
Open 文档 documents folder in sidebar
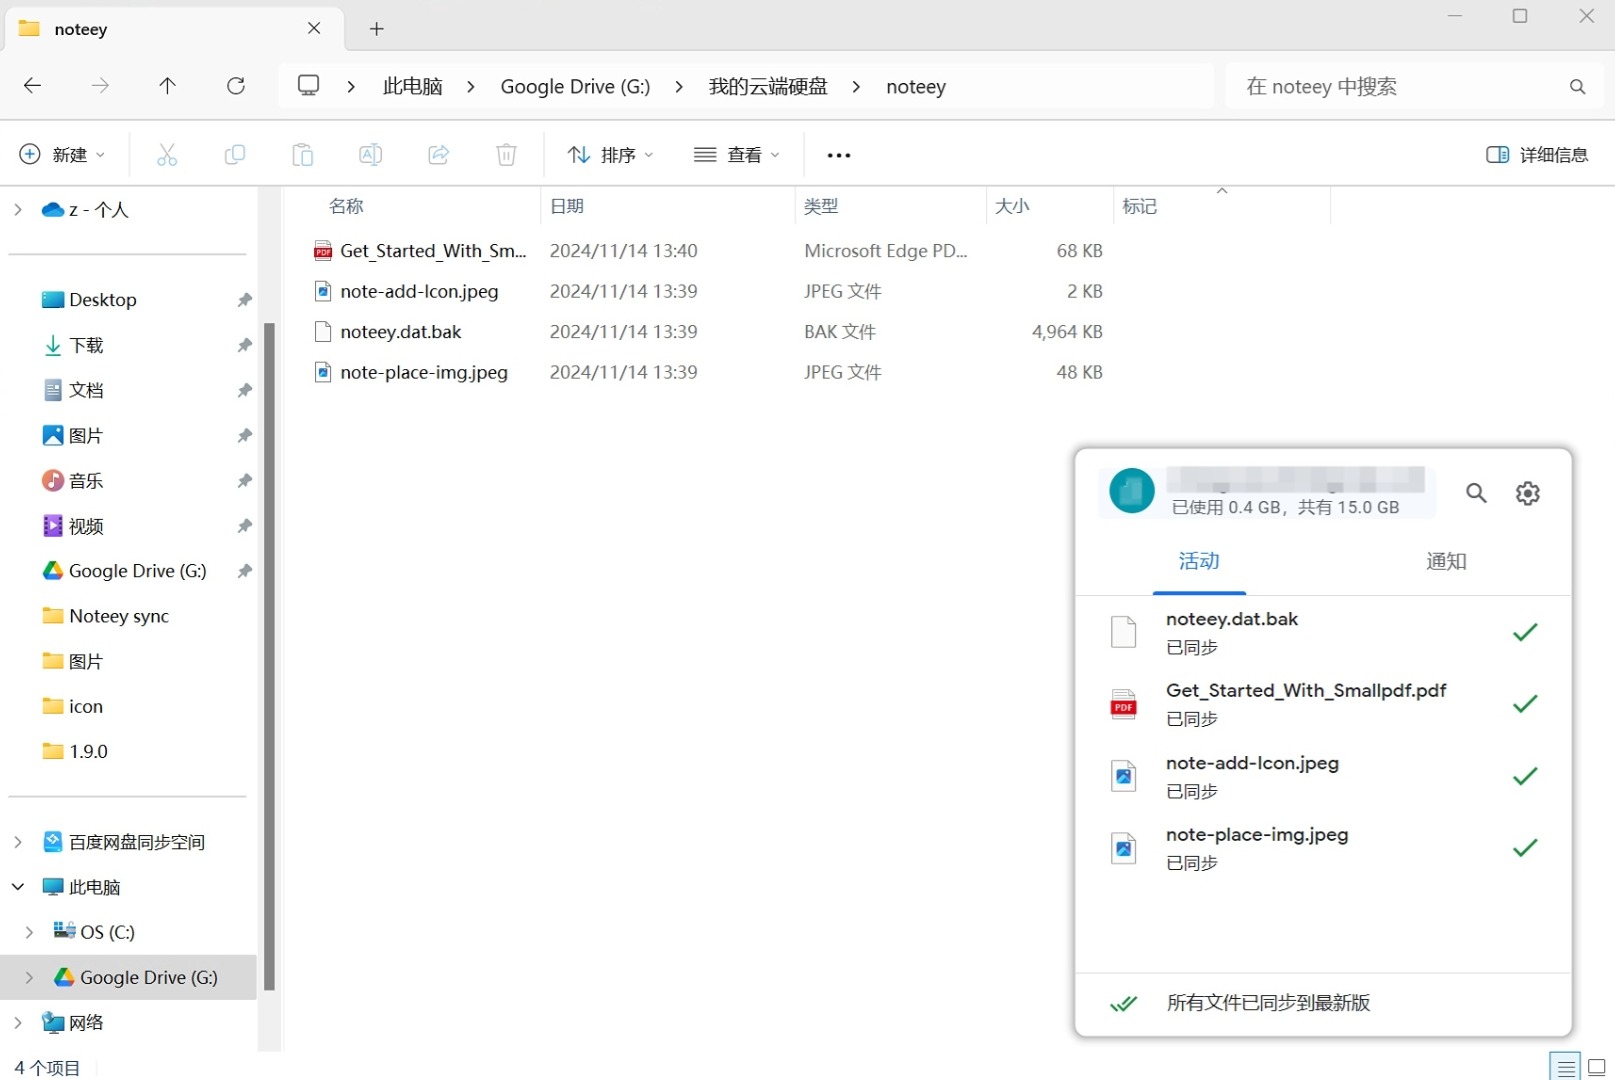tap(87, 390)
